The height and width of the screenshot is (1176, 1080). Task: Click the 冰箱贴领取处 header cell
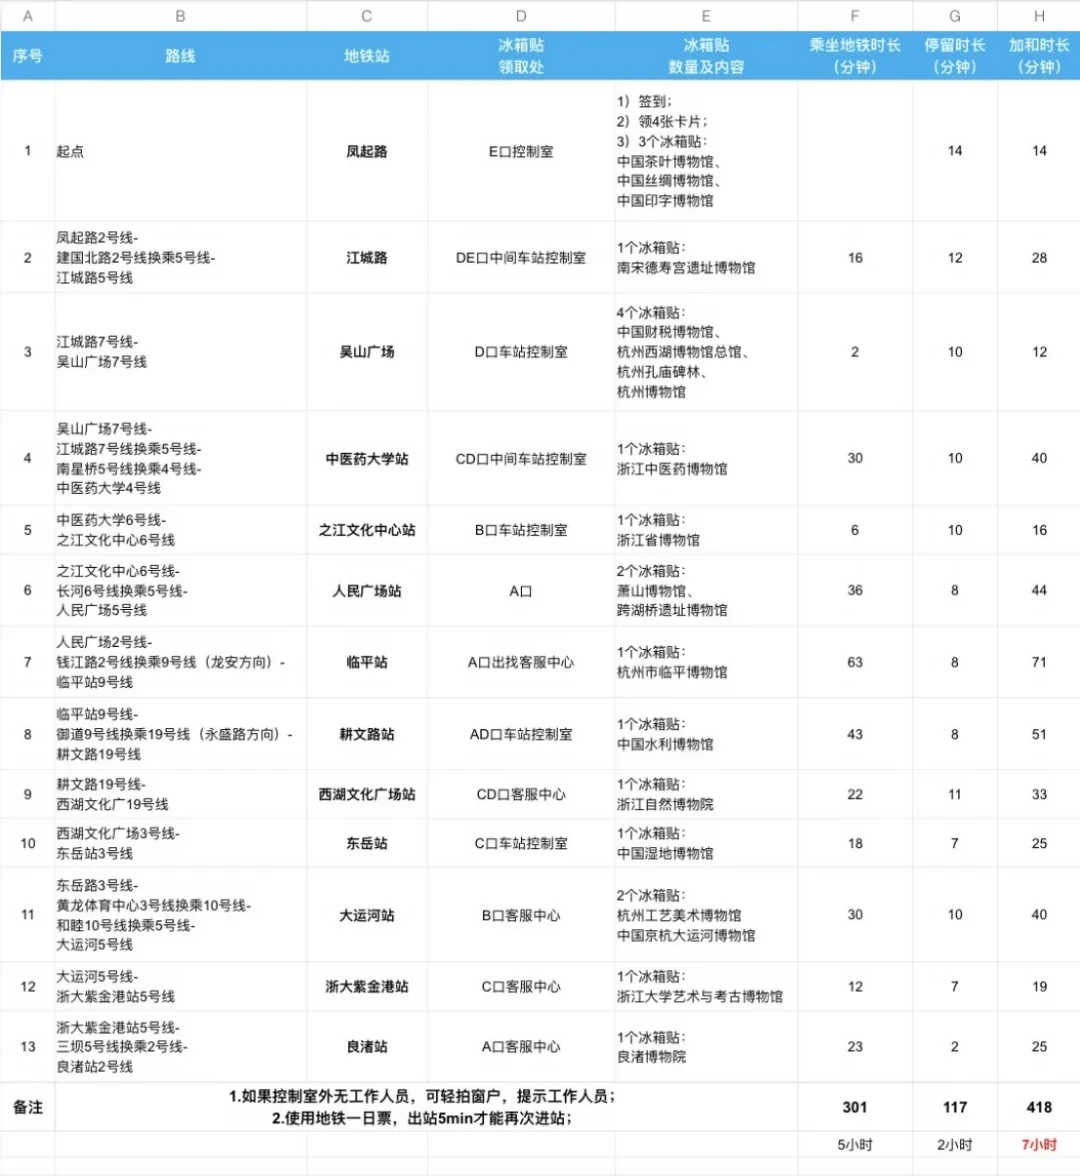coord(521,56)
